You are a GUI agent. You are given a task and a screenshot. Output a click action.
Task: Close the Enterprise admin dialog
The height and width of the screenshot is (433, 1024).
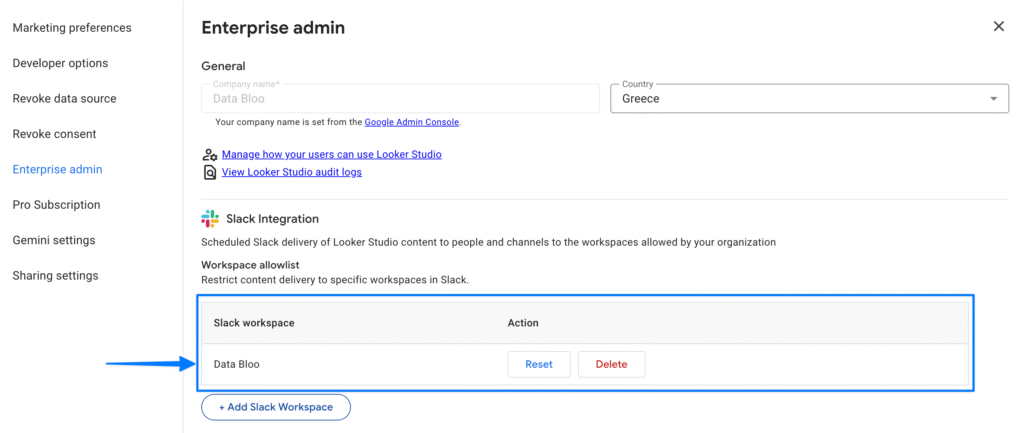998,27
